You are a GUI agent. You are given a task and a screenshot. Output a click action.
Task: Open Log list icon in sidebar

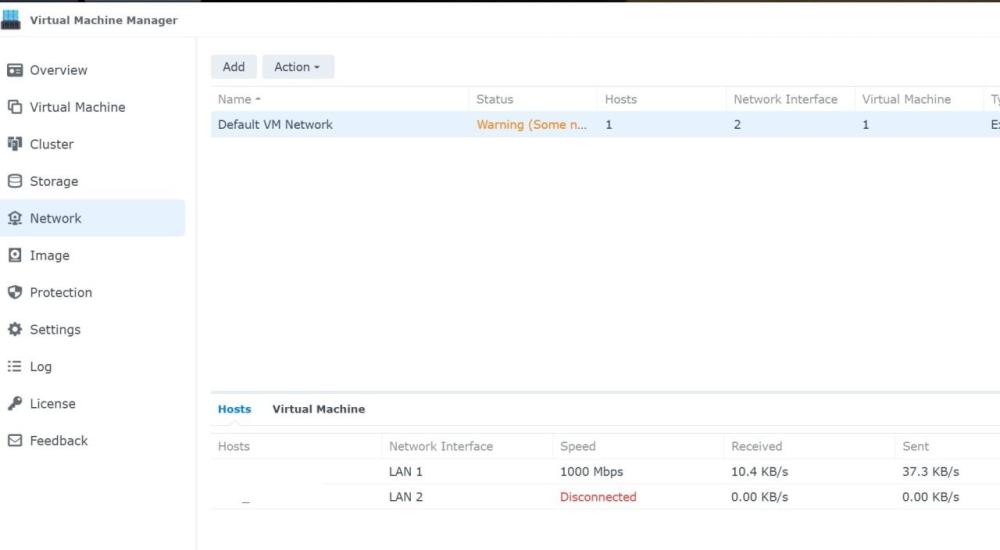[15, 367]
